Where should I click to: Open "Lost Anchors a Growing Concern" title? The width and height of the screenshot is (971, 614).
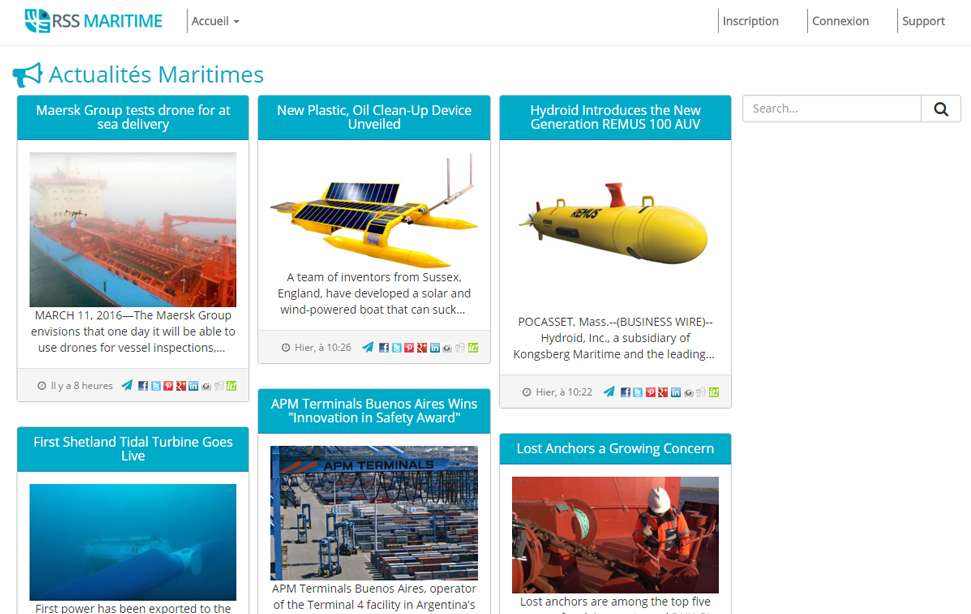pos(616,449)
